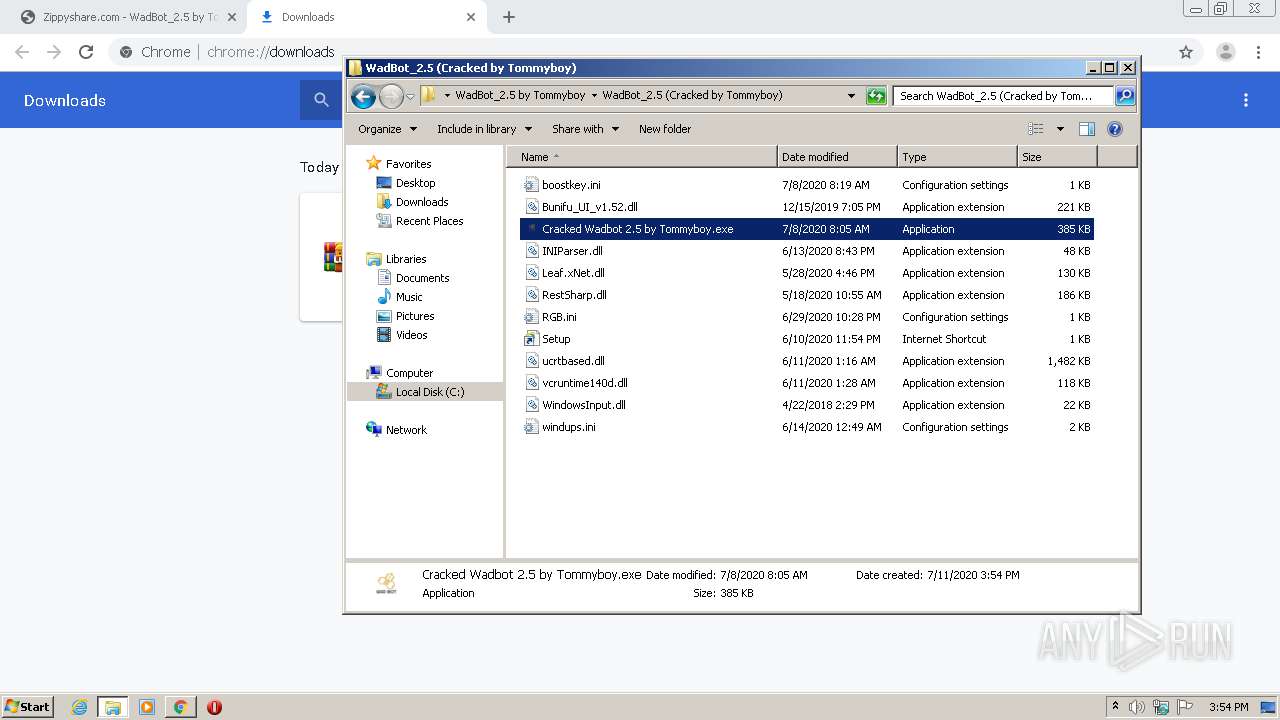This screenshot has height=720, width=1280.
Task: Select Local Disk (C:) in navigation pane
Action: pyautogui.click(x=425, y=392)
